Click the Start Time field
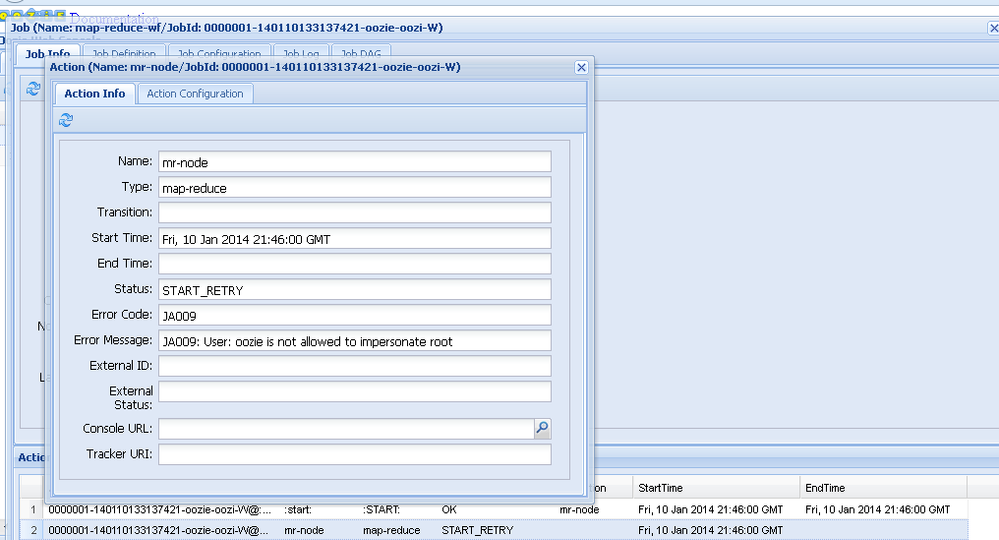 pos(355,239)
